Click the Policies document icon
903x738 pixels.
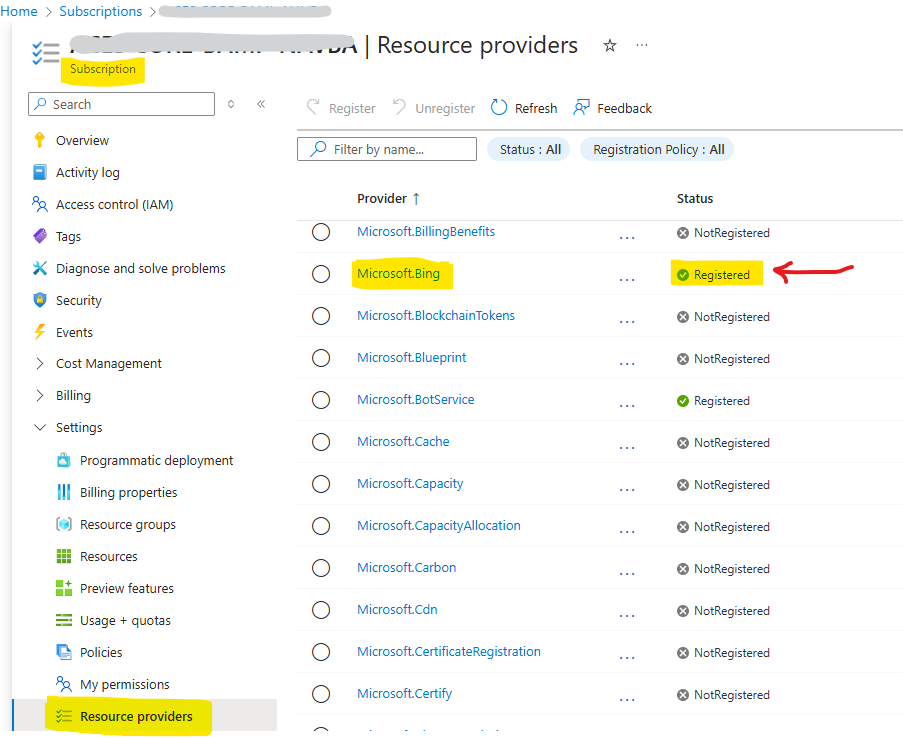(64, 652)
